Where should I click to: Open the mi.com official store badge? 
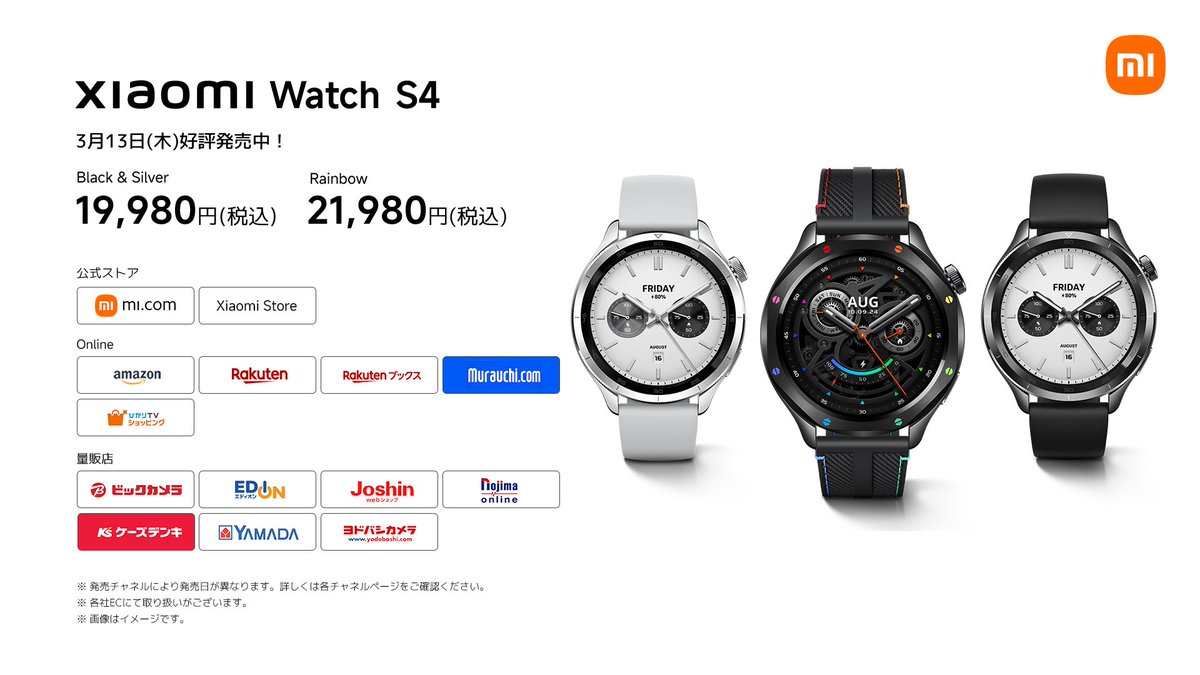(136, 305)
